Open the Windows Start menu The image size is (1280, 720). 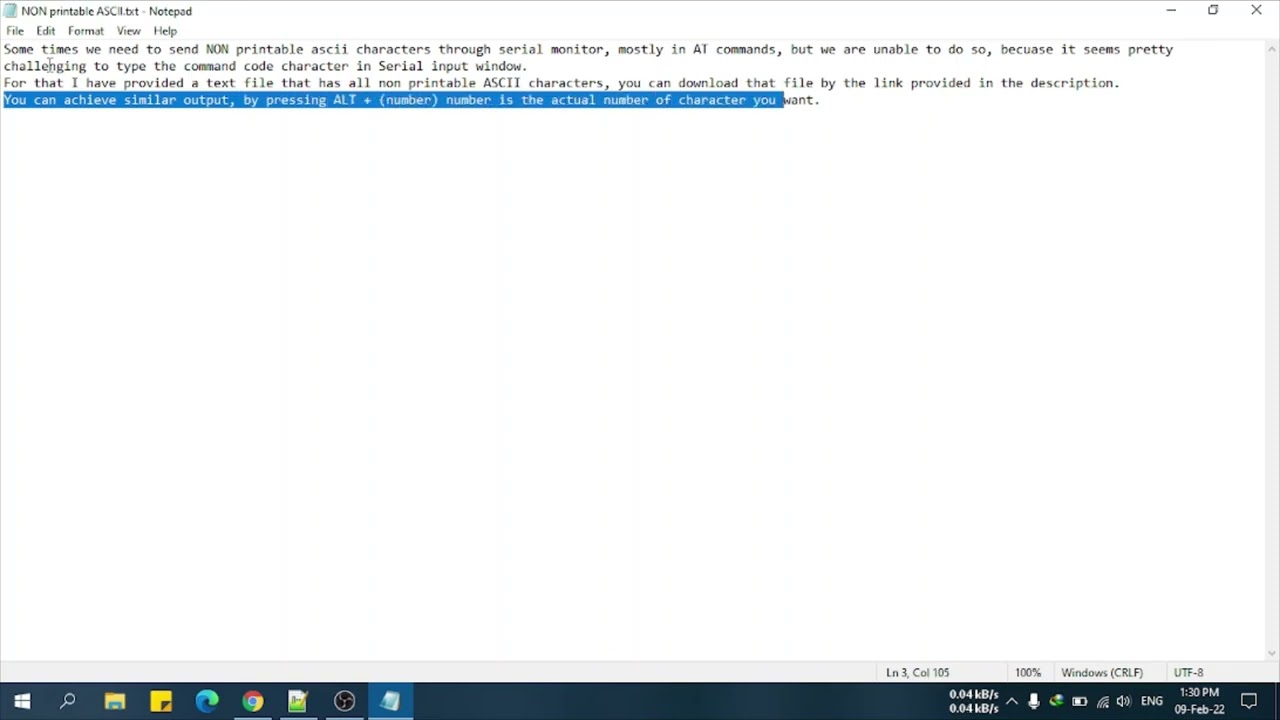click(22, 701)
